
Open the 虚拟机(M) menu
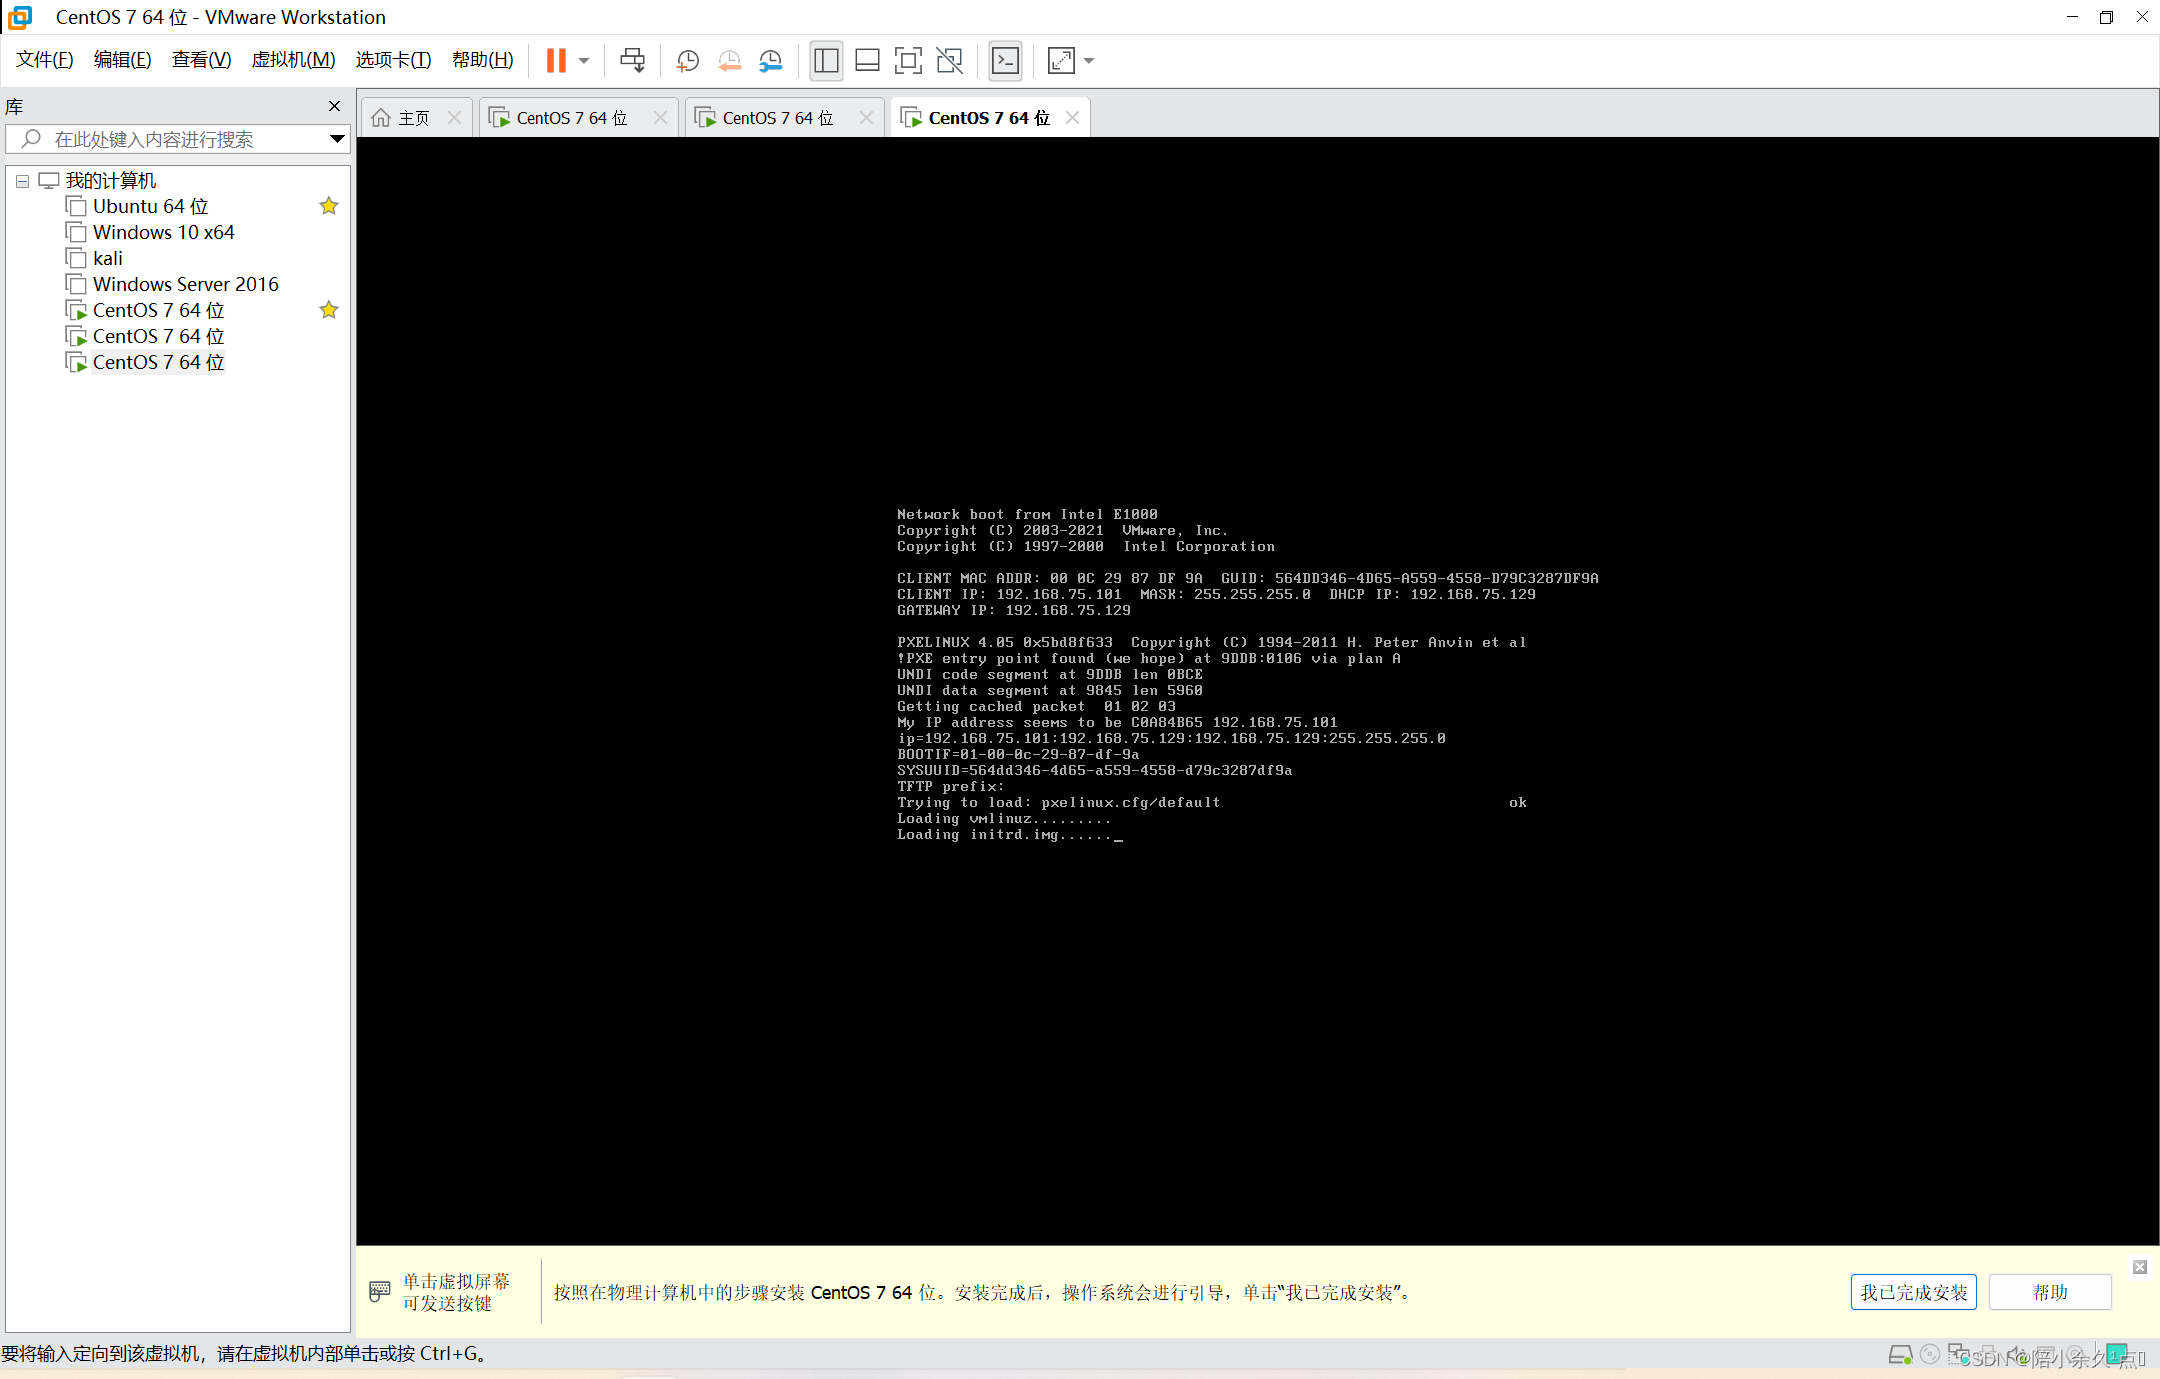pos(293,59)
